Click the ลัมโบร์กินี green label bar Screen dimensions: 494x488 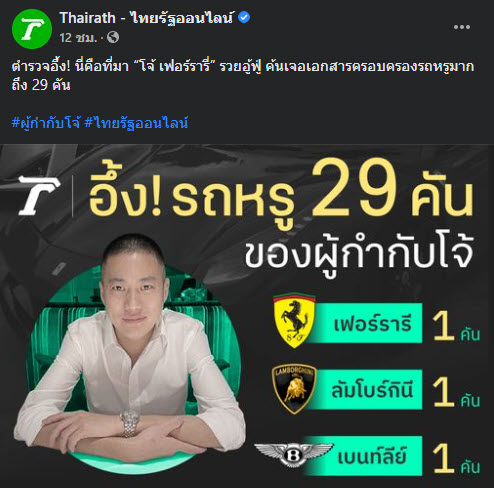click(364, 389)
